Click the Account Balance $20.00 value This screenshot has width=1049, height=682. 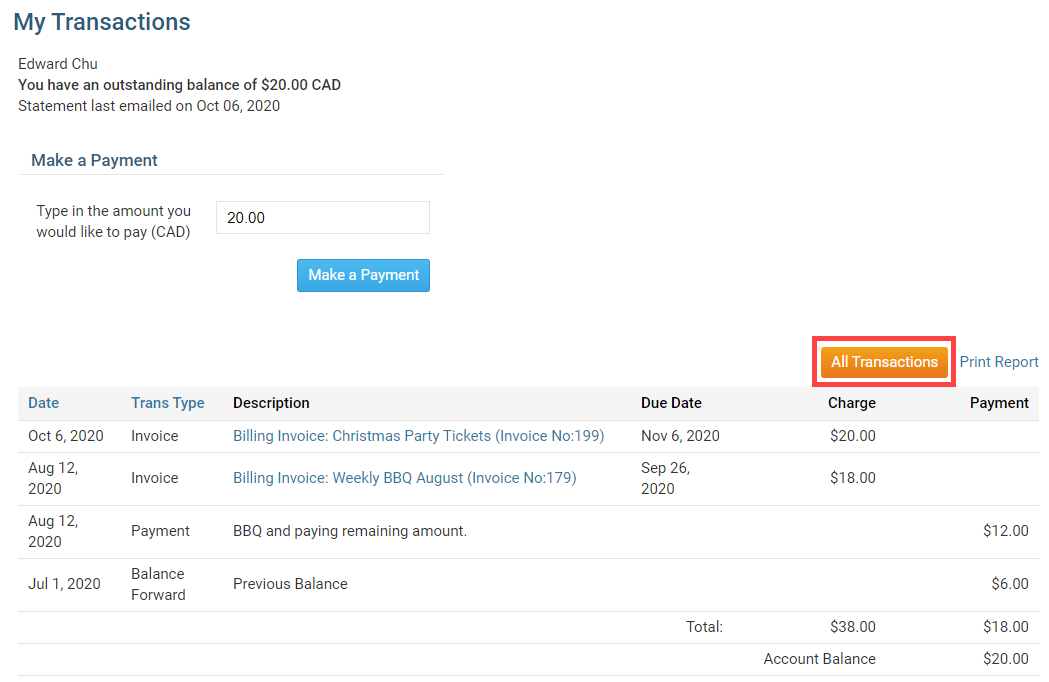pyautogui.click(x=1005, y=659)
